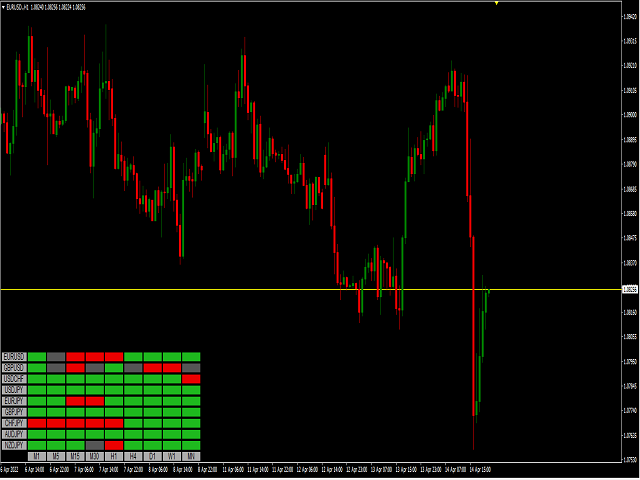Select the EURUSD symbol button
This screenshot has height=480, width=640.
click(x=14, y=357)
